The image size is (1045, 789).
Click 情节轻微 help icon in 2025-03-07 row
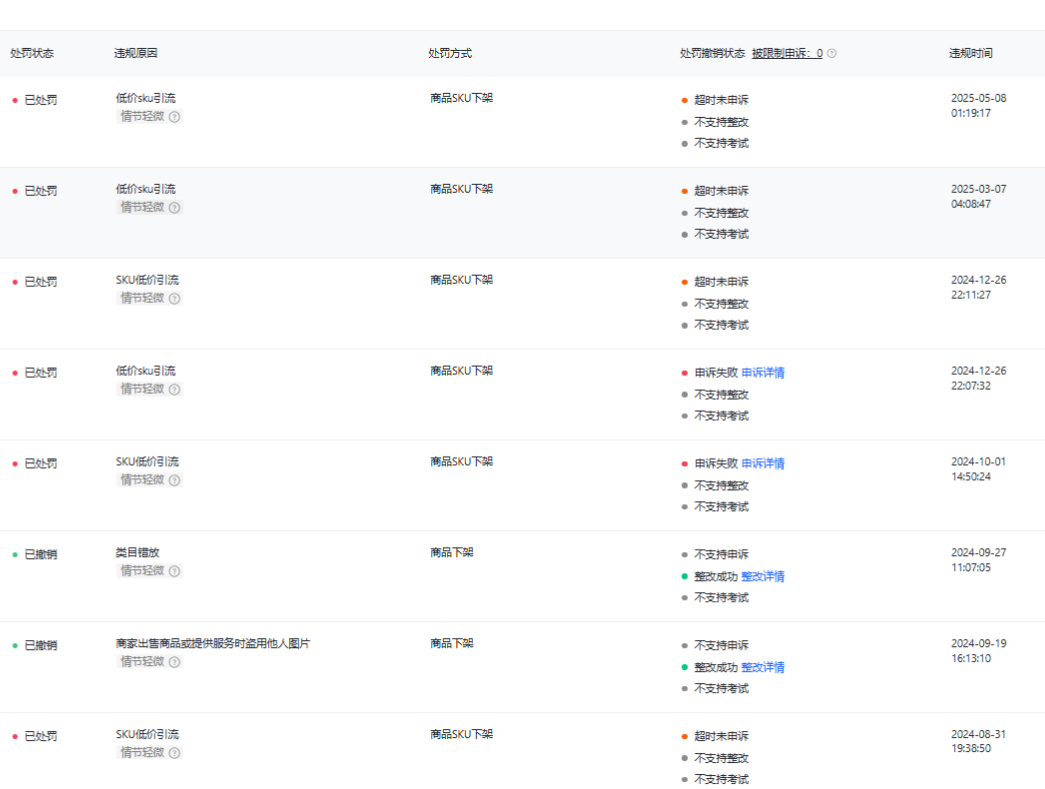coord(174,208)
